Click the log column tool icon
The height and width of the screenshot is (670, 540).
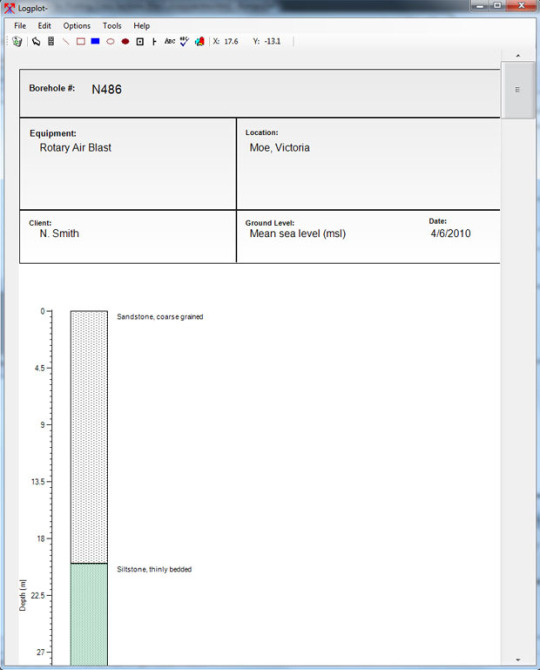pos(51,41)
